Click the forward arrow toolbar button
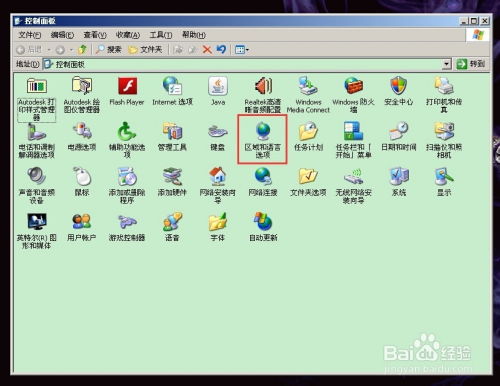 (x=60, y=50)
